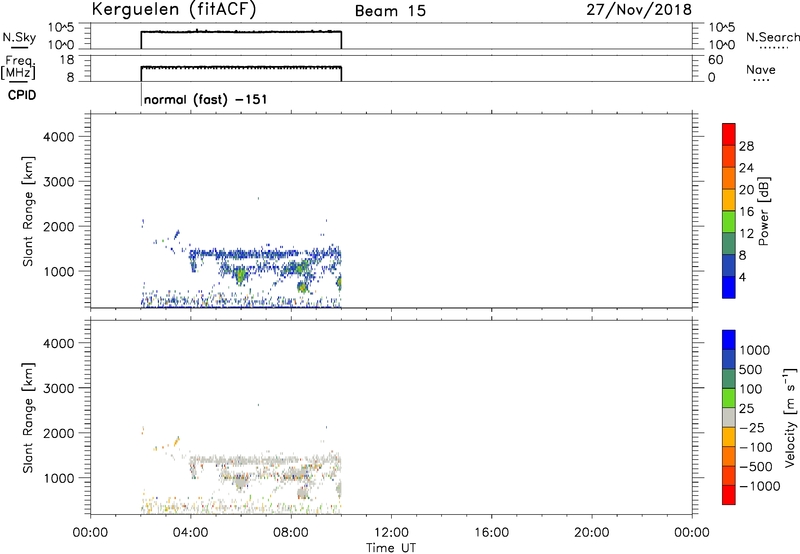
Task: Select the 'normal (fast) -151' CPID text
Action: [x=205, y=99]
